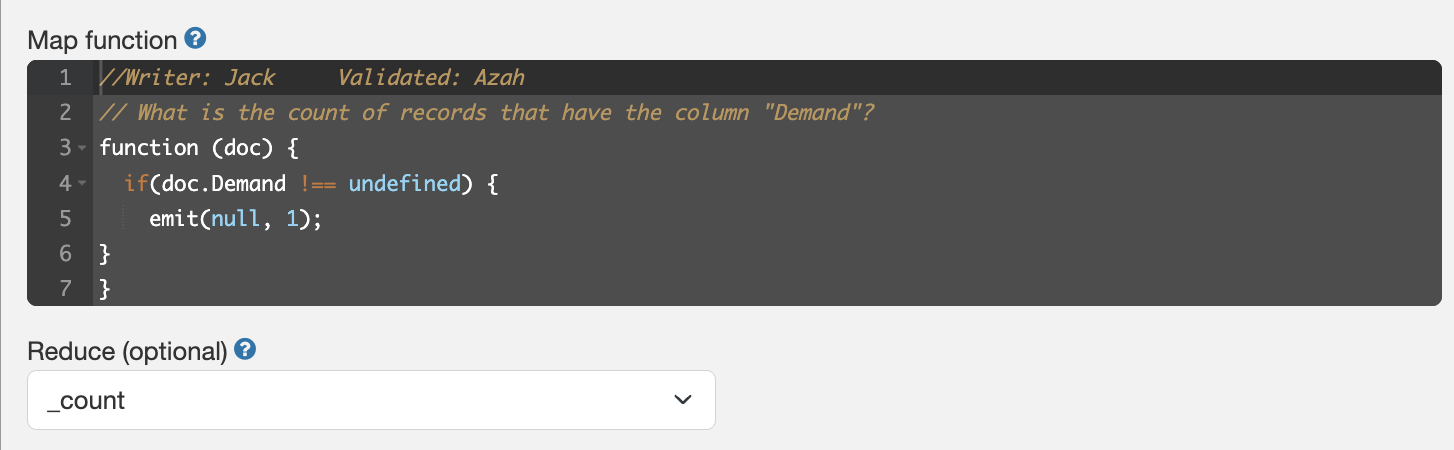The width and height of the screenshot is (1454, 450).
Task: Select line number 5 in the gutter
Action: click(x=65, y=219)
